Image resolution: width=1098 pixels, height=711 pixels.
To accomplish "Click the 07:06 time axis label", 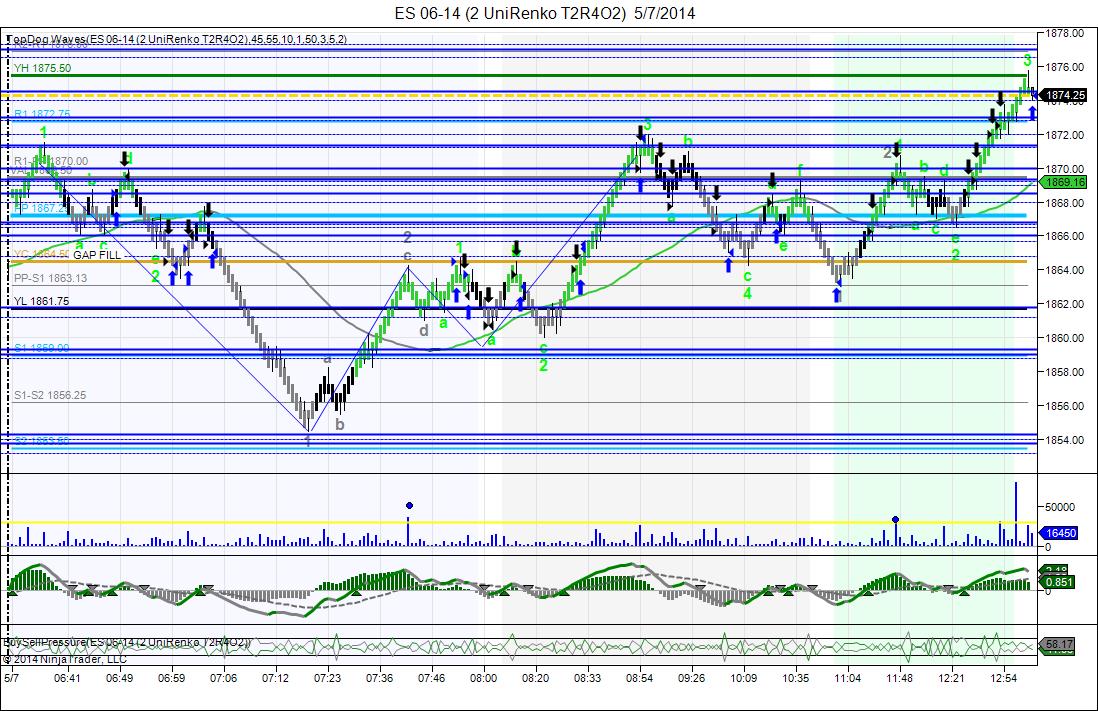I will click(223, 678).
